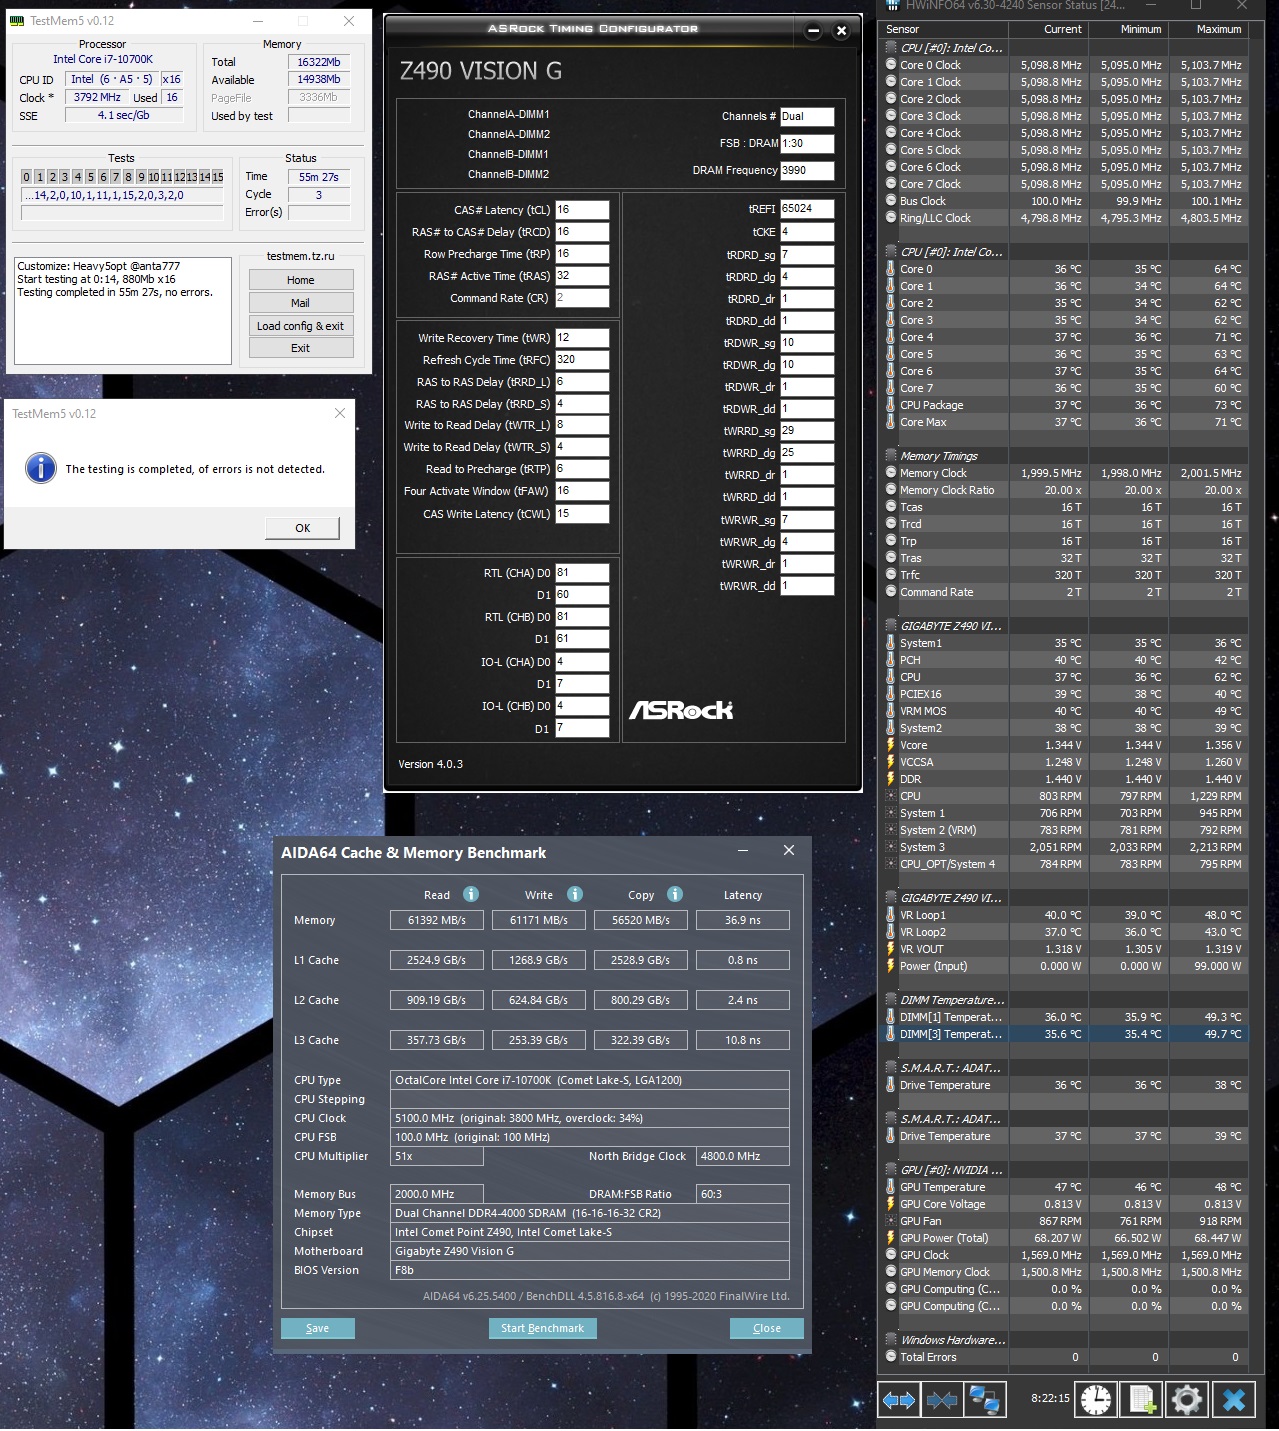Start HWiNFO logging with sheet-plus icon
1279x1431 pixels.
click(1142, 1400)
